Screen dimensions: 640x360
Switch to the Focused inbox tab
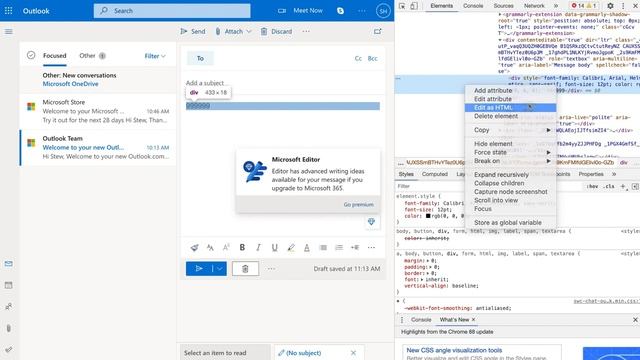(x=55, y=56)
